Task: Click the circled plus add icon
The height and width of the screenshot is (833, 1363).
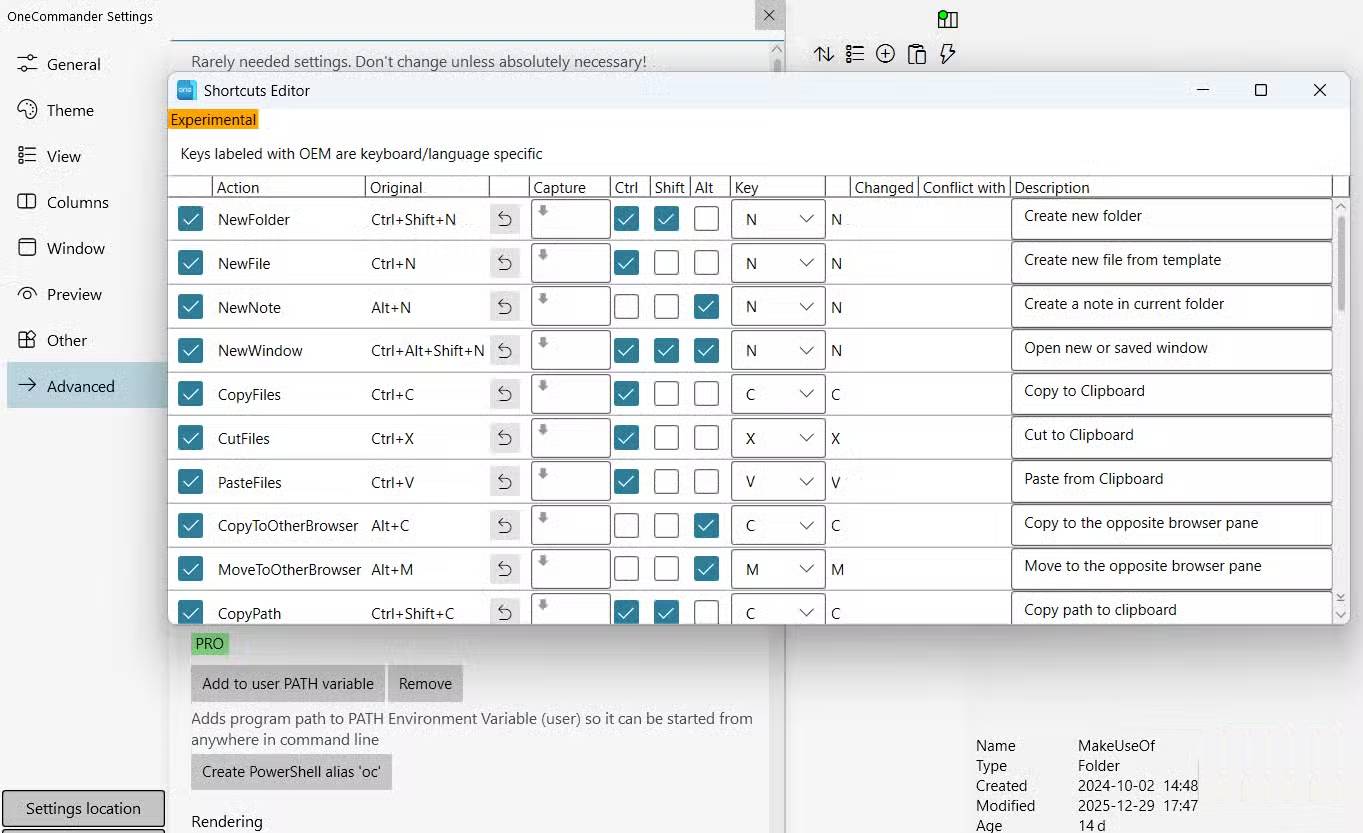Action: 885,54
